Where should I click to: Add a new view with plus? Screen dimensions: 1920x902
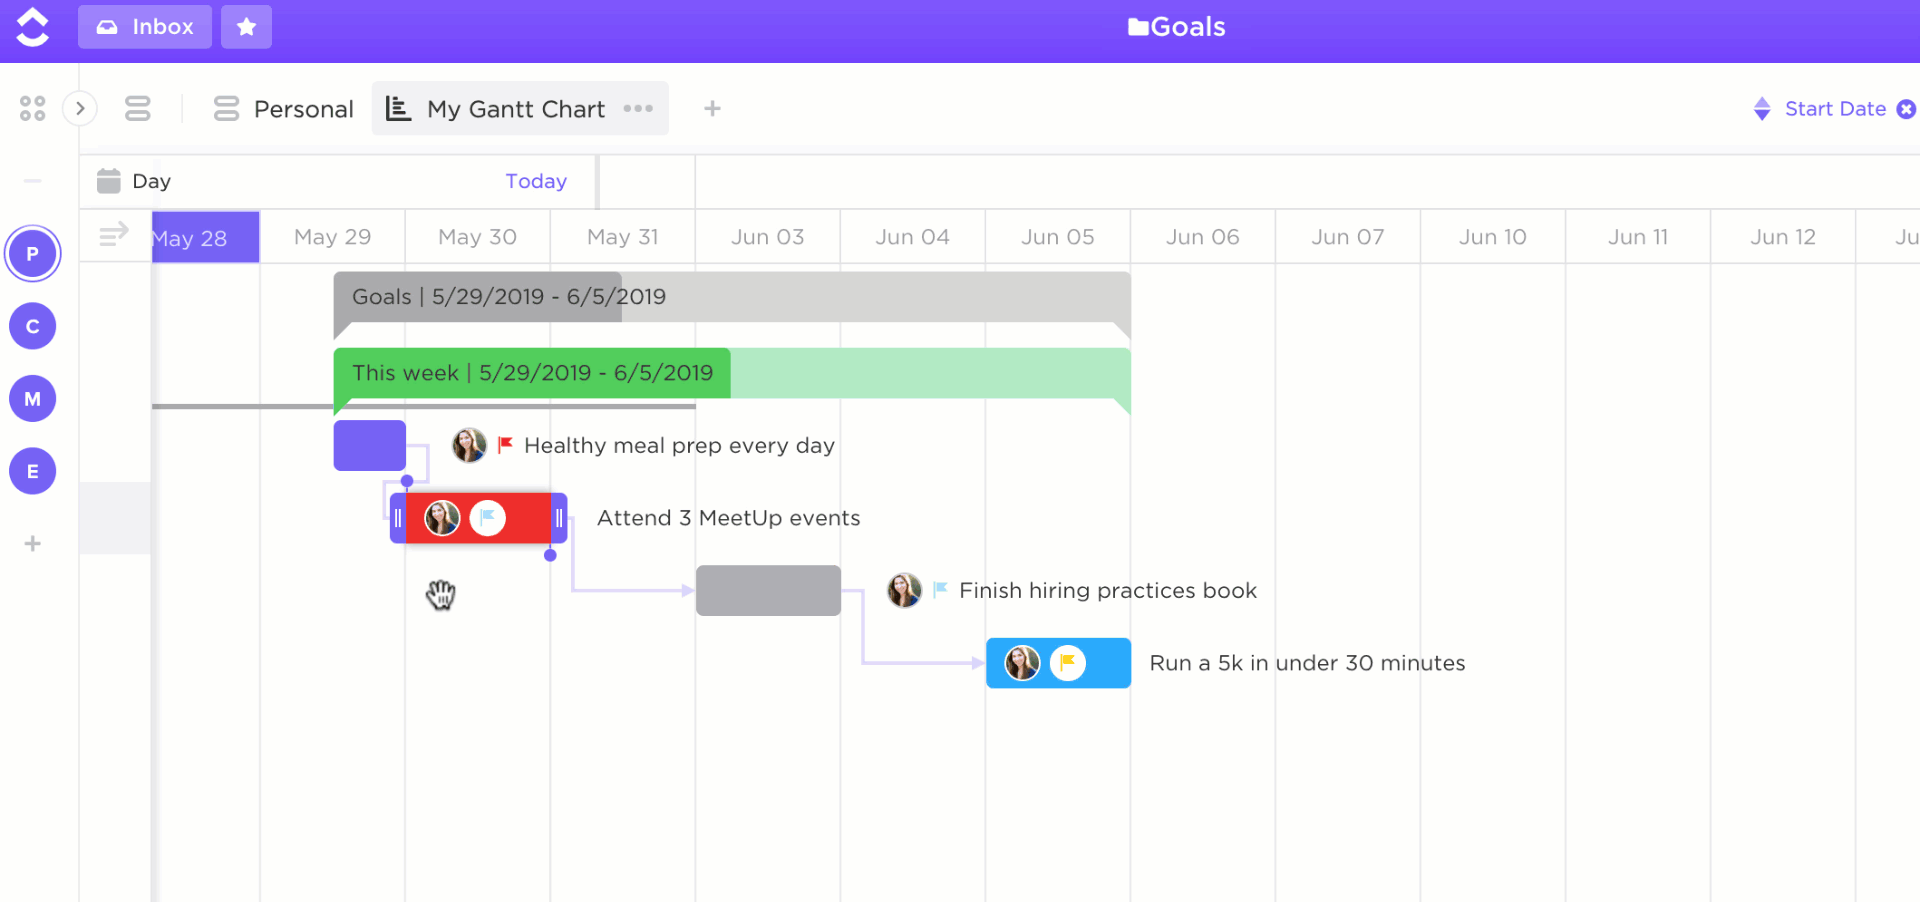tap(712, 108)
